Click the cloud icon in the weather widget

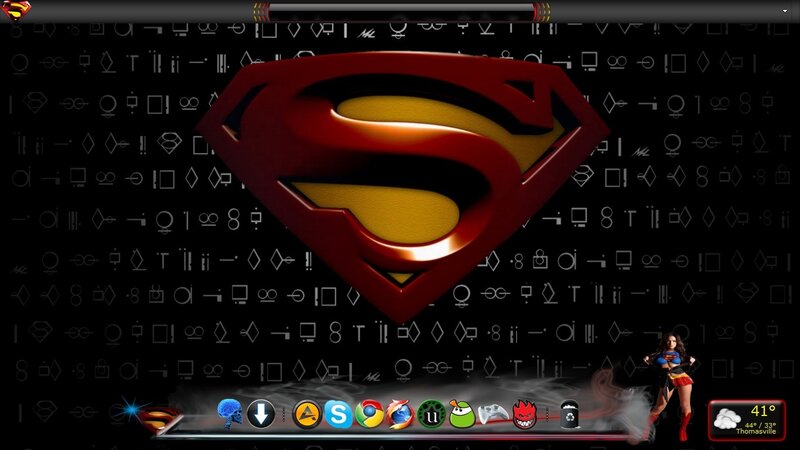click(727, 419)
